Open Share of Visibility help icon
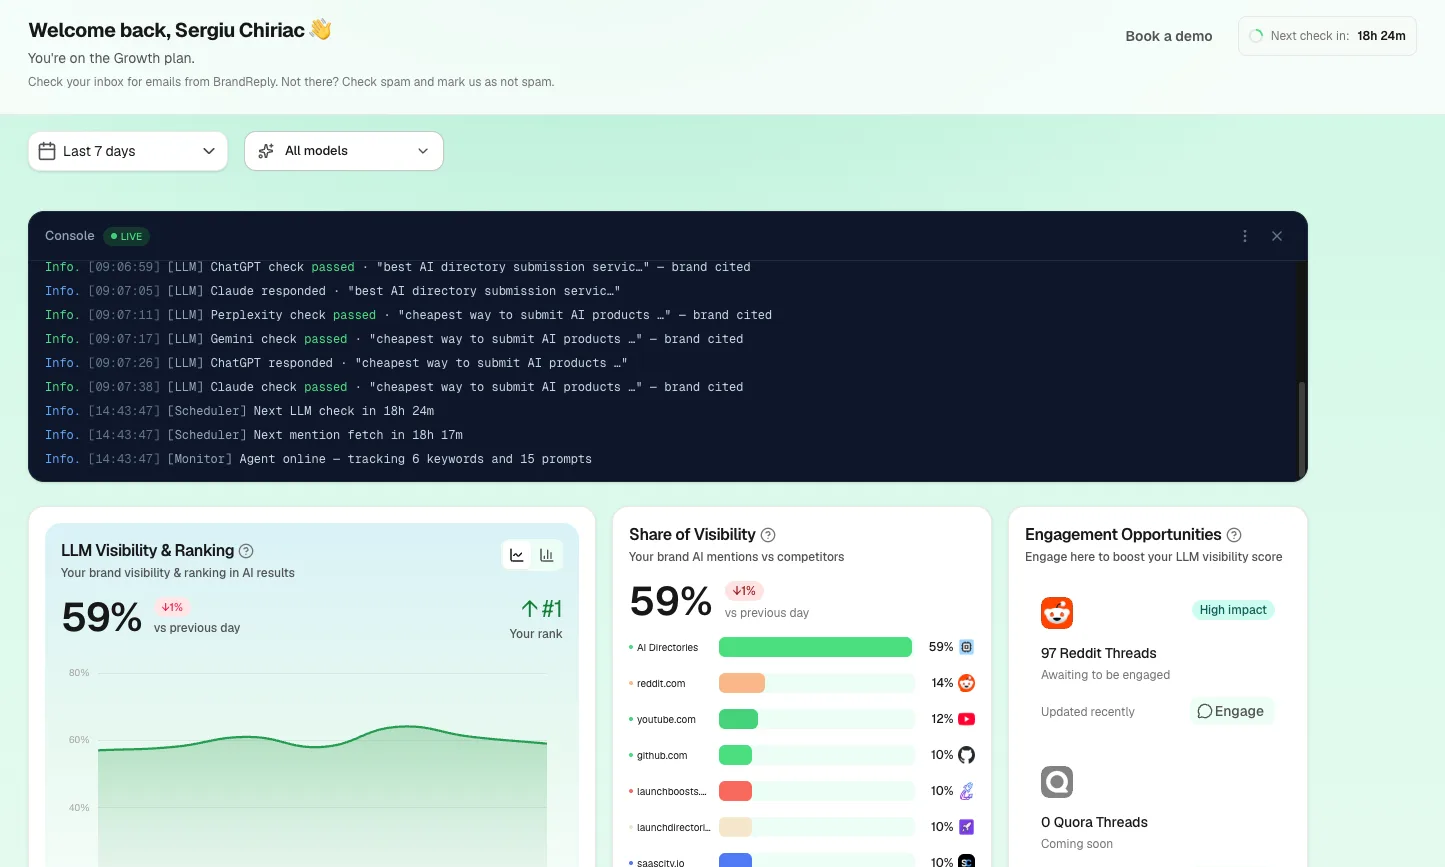Image resolution: width=1445 pixels, height=867 pixels. [x=768, y=535]
